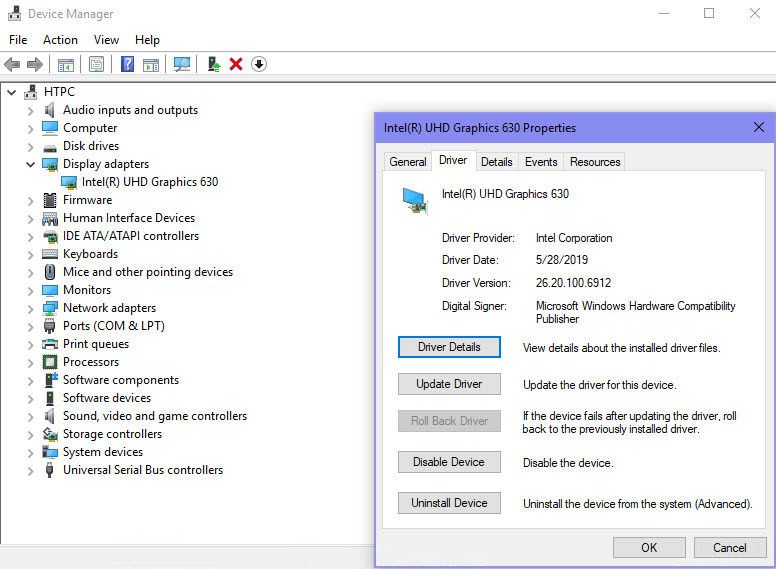Click the Driver Details button
Viewport: 776px width, 569px height.
449,347
